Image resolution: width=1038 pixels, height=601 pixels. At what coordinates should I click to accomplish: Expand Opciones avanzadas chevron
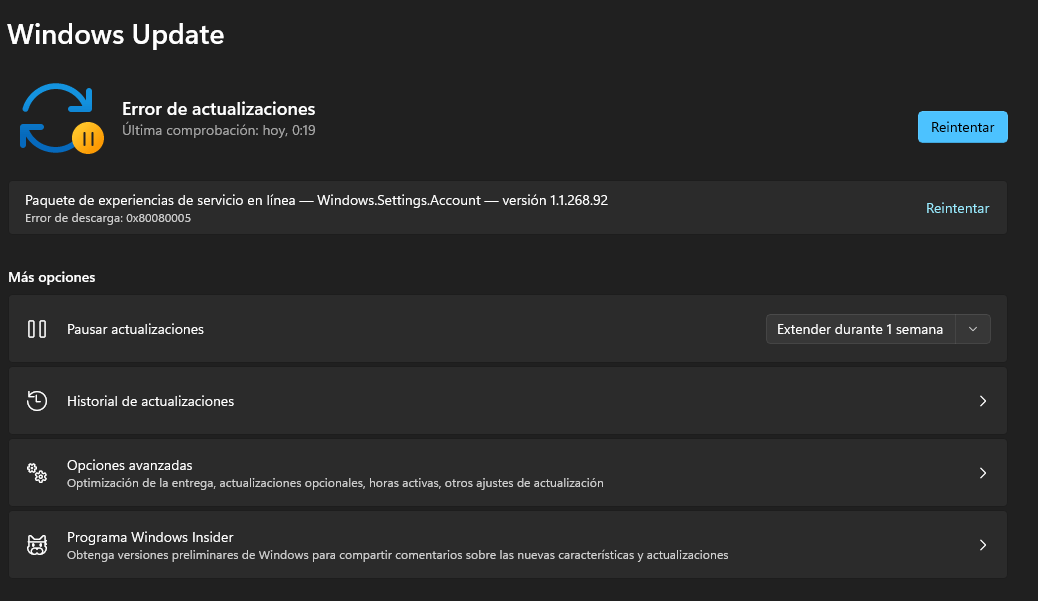pyautogui.click(x=983, y=473)
